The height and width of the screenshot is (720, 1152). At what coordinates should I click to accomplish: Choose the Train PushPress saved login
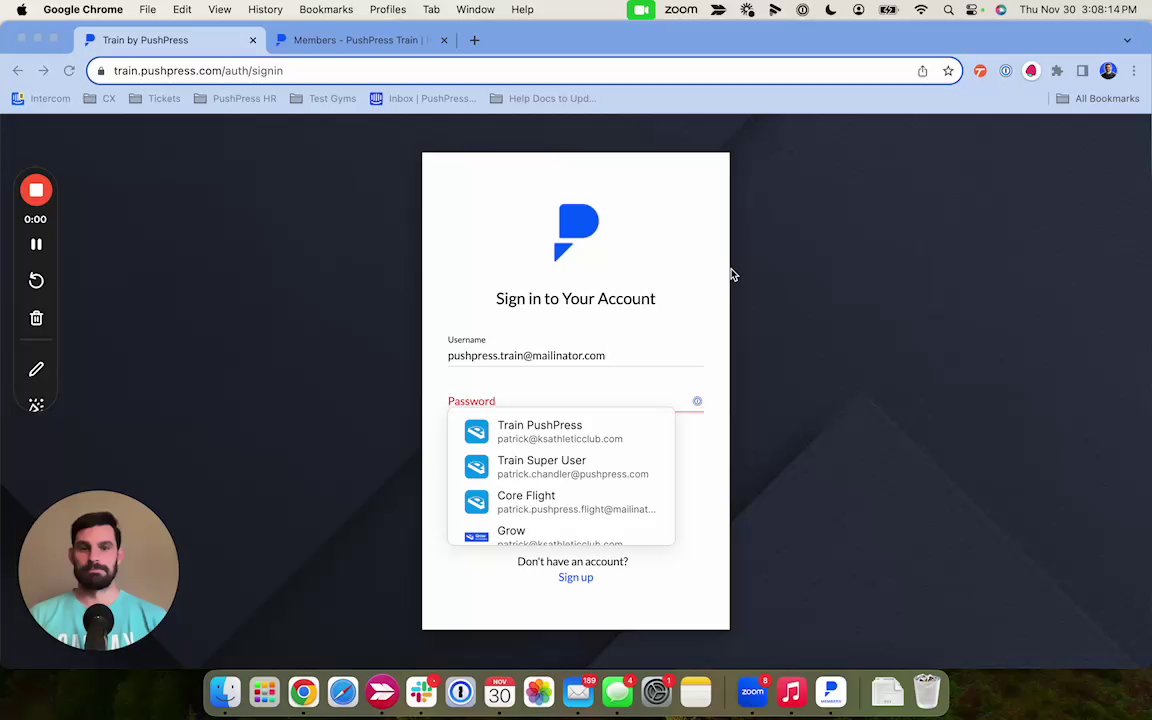point(561,431)
